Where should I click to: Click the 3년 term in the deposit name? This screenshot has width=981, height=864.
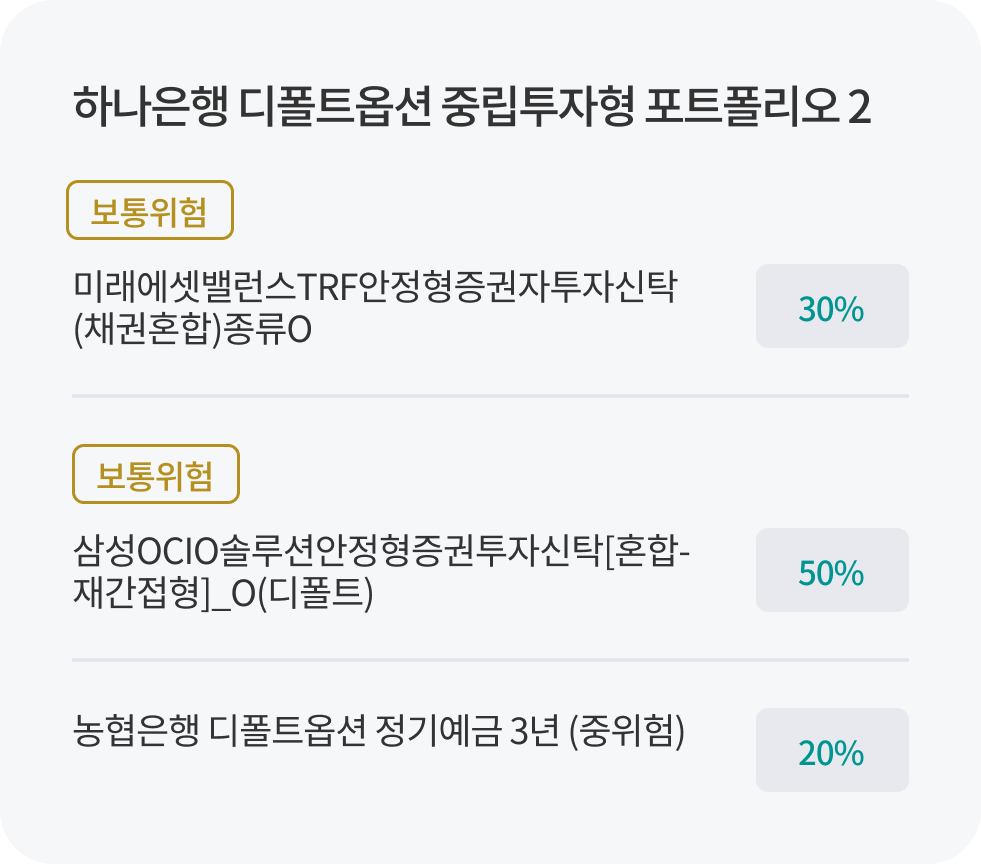point(533,733)
